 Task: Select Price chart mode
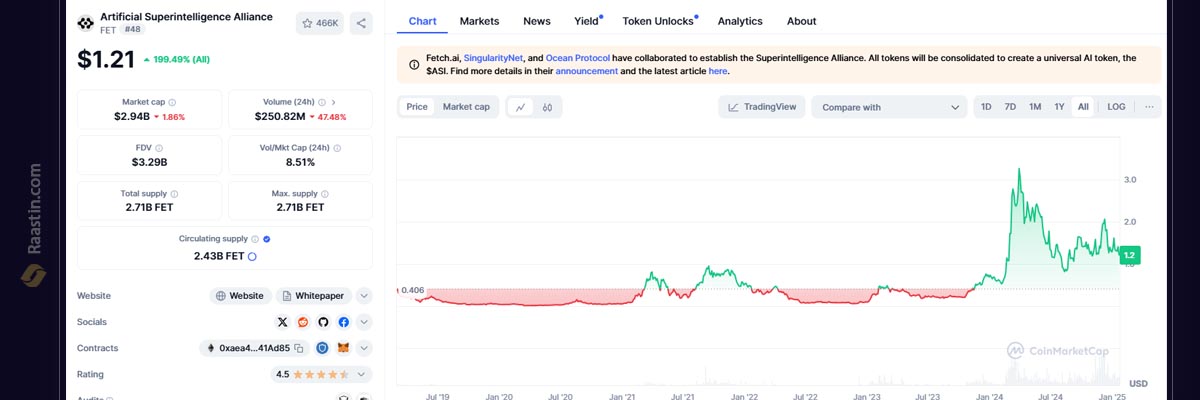click(417, 107)
